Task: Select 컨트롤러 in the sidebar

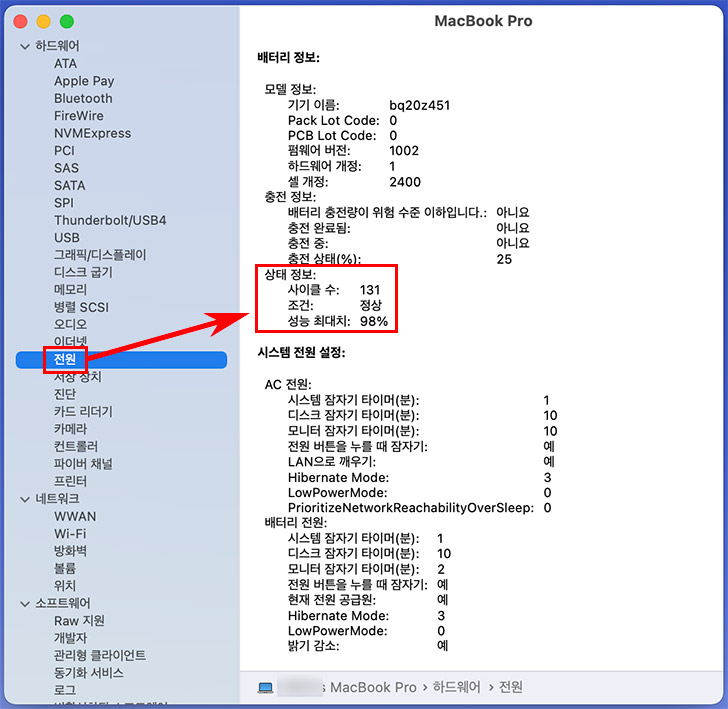Action: (76, 447)
